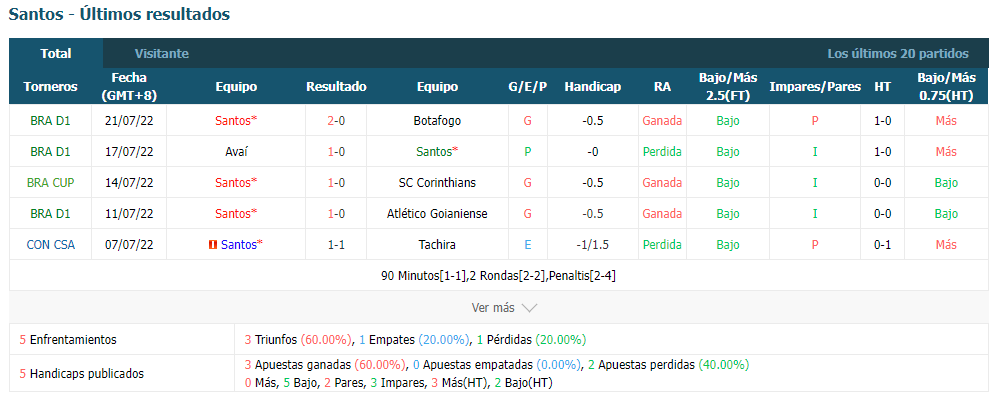The height and width of the screenshot is (401, 997).
Task: Click the SC Corinthians team name
Action: pos(437,183)
